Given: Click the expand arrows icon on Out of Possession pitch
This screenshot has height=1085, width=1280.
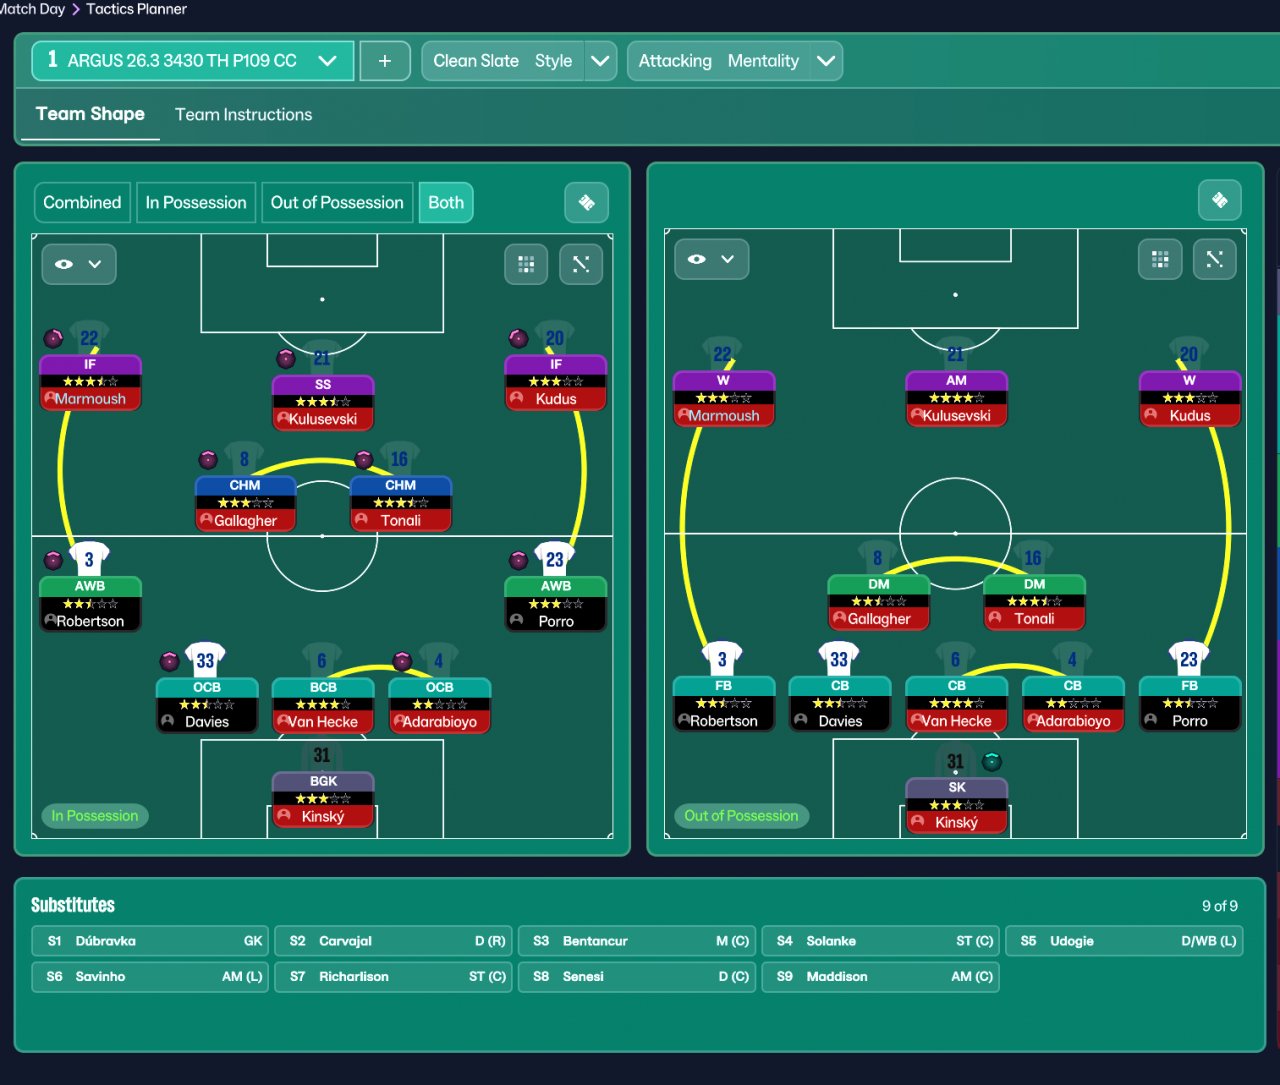Looking at the screenshot, I should (1215, 259).
